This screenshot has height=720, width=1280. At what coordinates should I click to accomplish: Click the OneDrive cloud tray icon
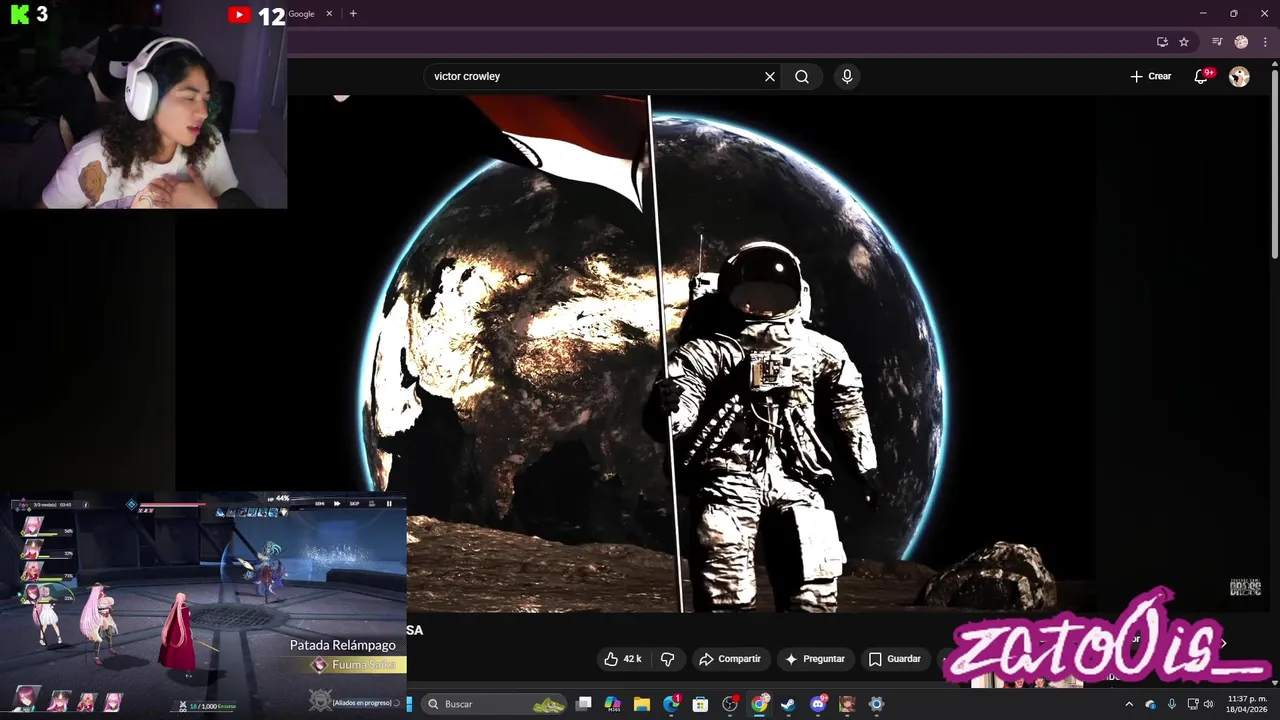(x=1150, y=704)
